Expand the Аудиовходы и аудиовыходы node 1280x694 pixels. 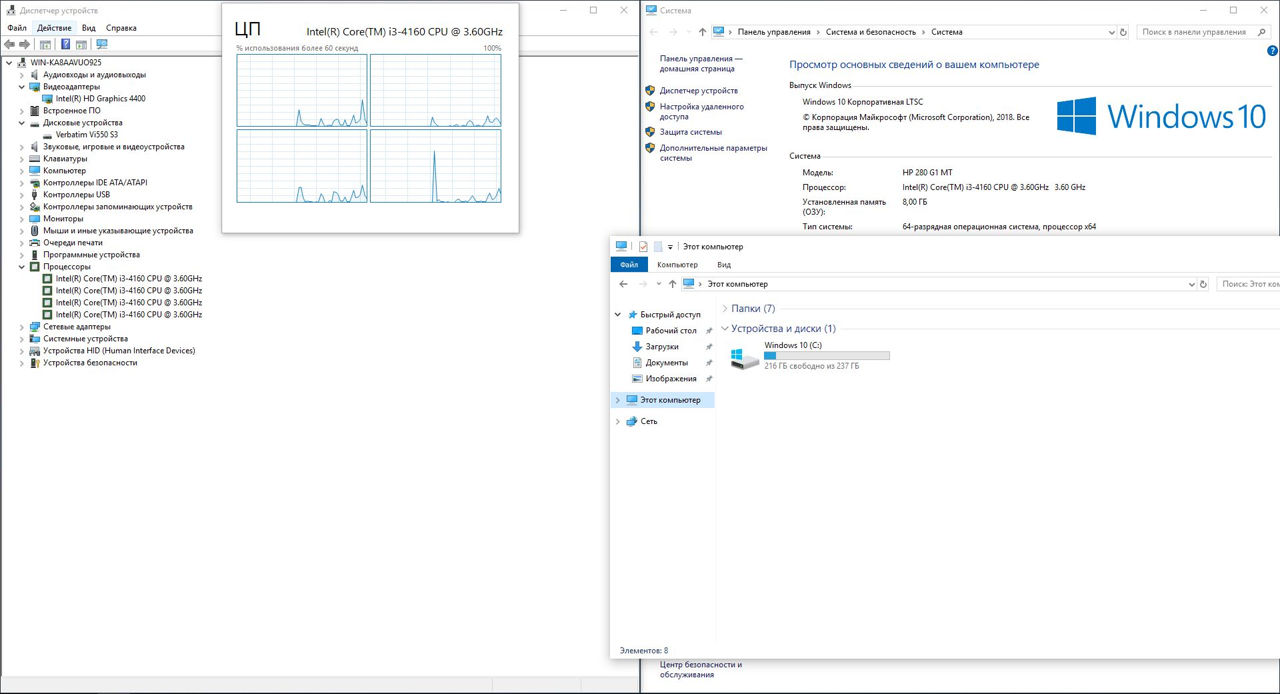(x=22, y=75)
